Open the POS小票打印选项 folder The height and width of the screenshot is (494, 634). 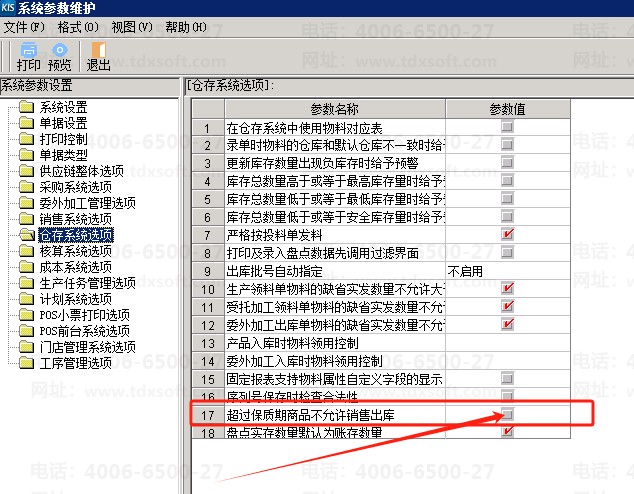(x=27, y=315)
